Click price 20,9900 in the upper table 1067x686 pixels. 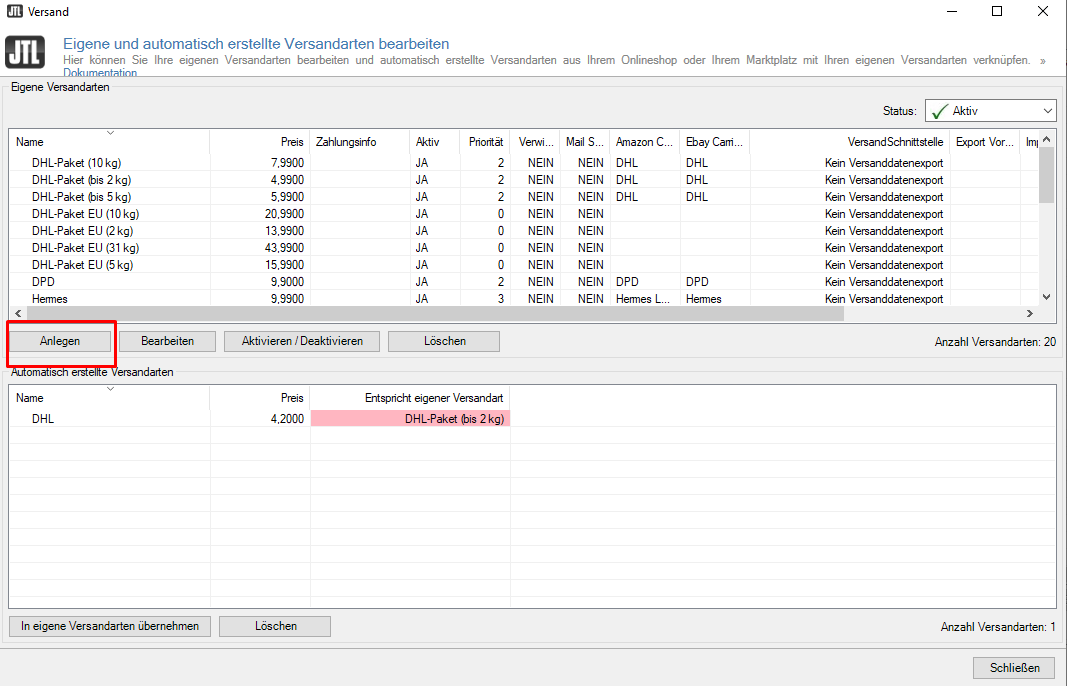[284, 214]
